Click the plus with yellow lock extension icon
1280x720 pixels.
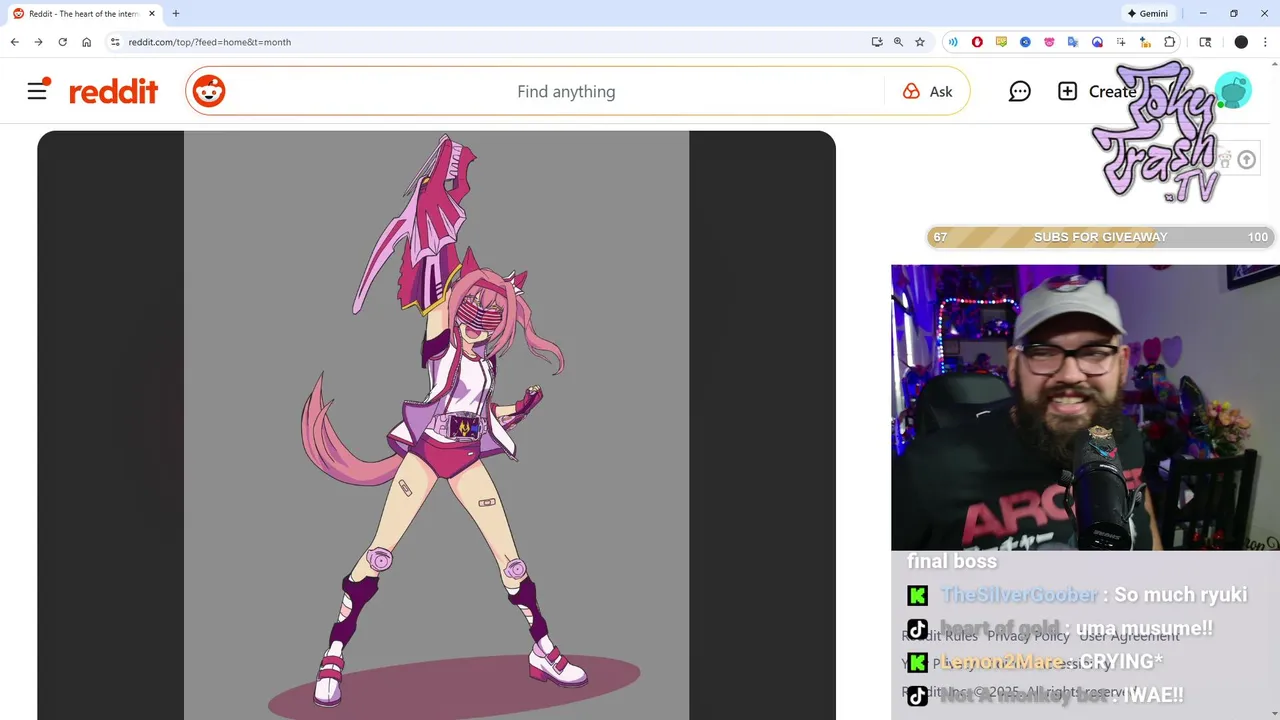tap(1145, 42)
